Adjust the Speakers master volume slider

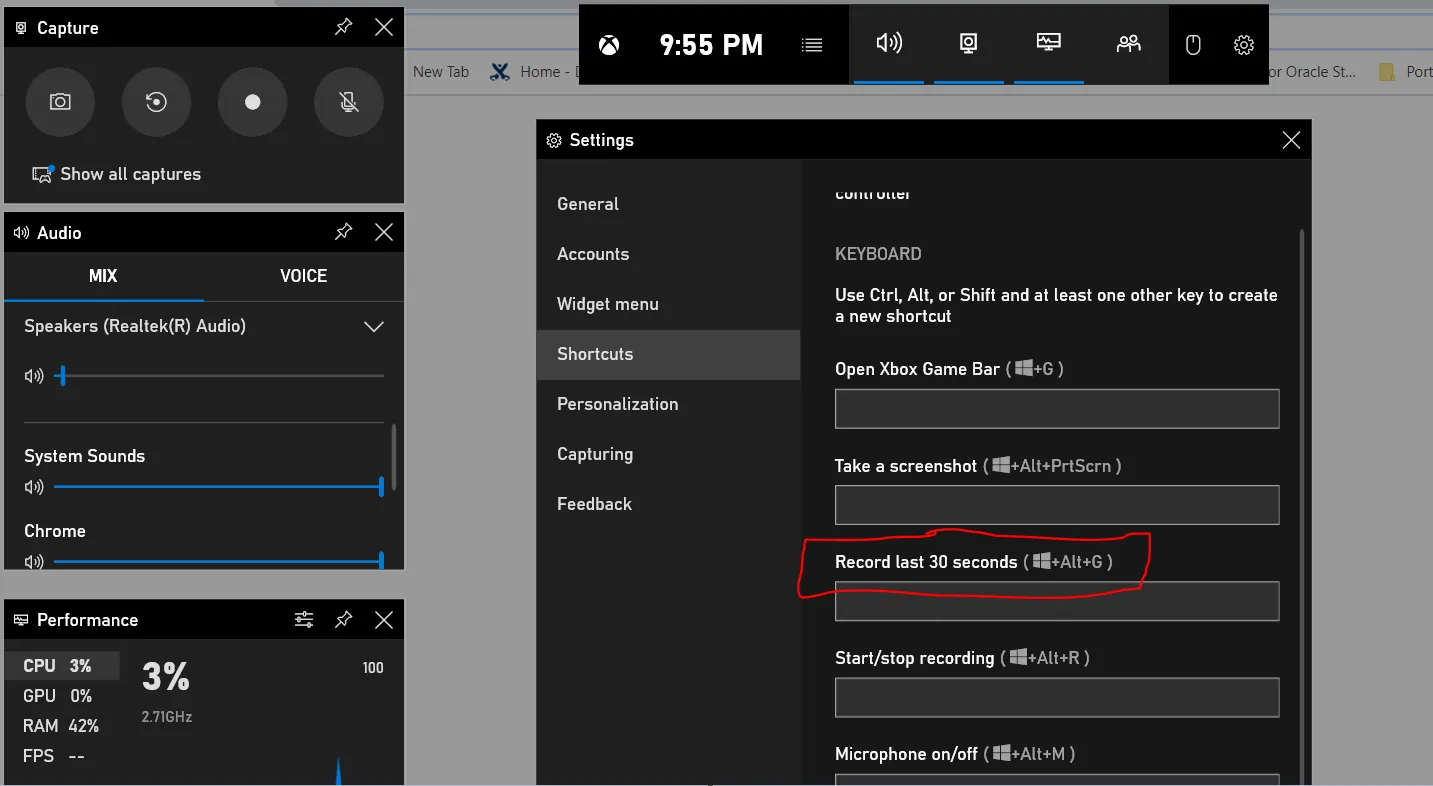[220, 376]
